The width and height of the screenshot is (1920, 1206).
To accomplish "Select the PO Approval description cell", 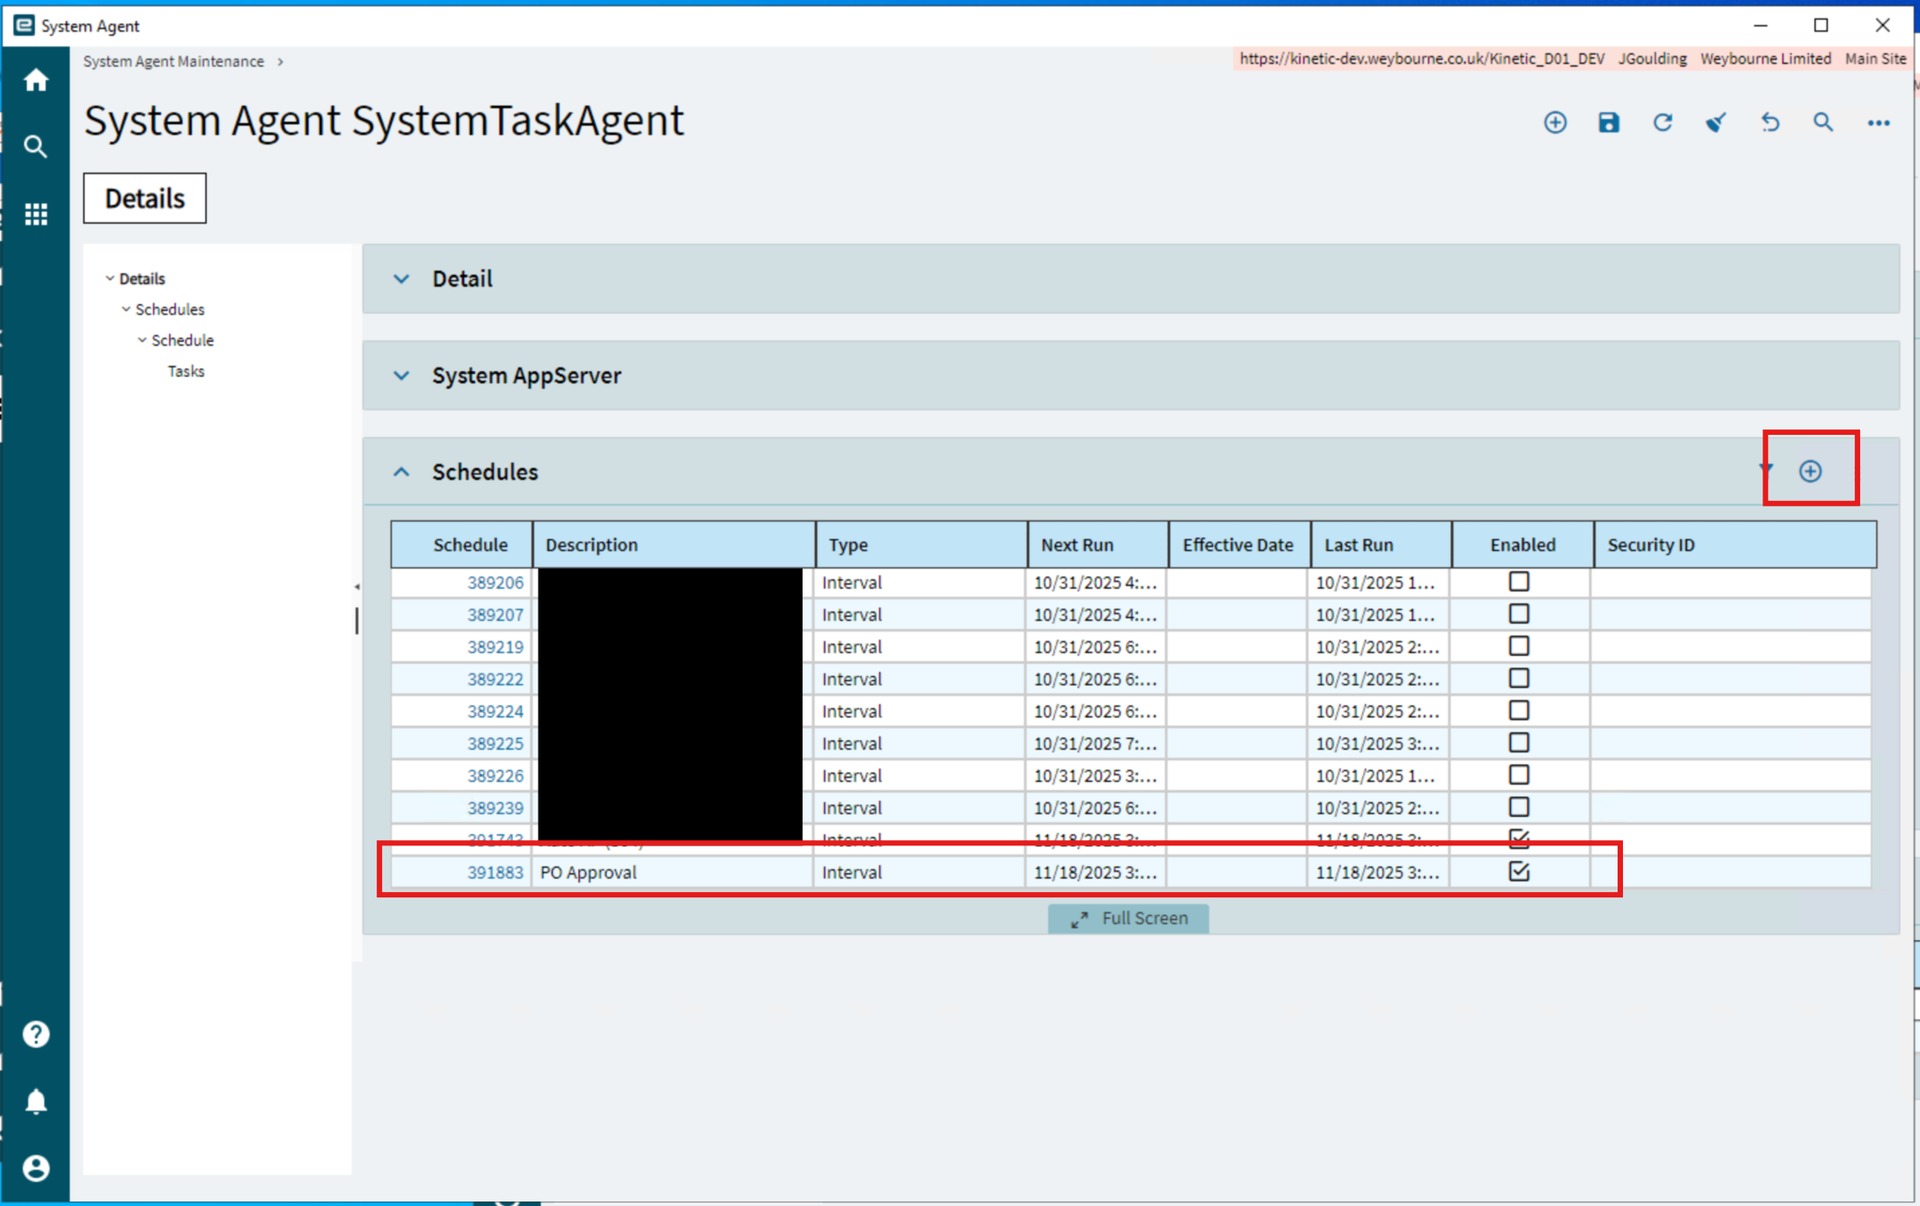I will coord(673,872).
